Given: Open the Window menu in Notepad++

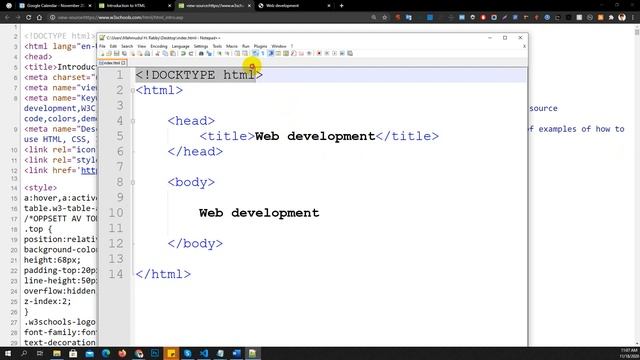Looking at the screenshot, I should tap(279, 46).
